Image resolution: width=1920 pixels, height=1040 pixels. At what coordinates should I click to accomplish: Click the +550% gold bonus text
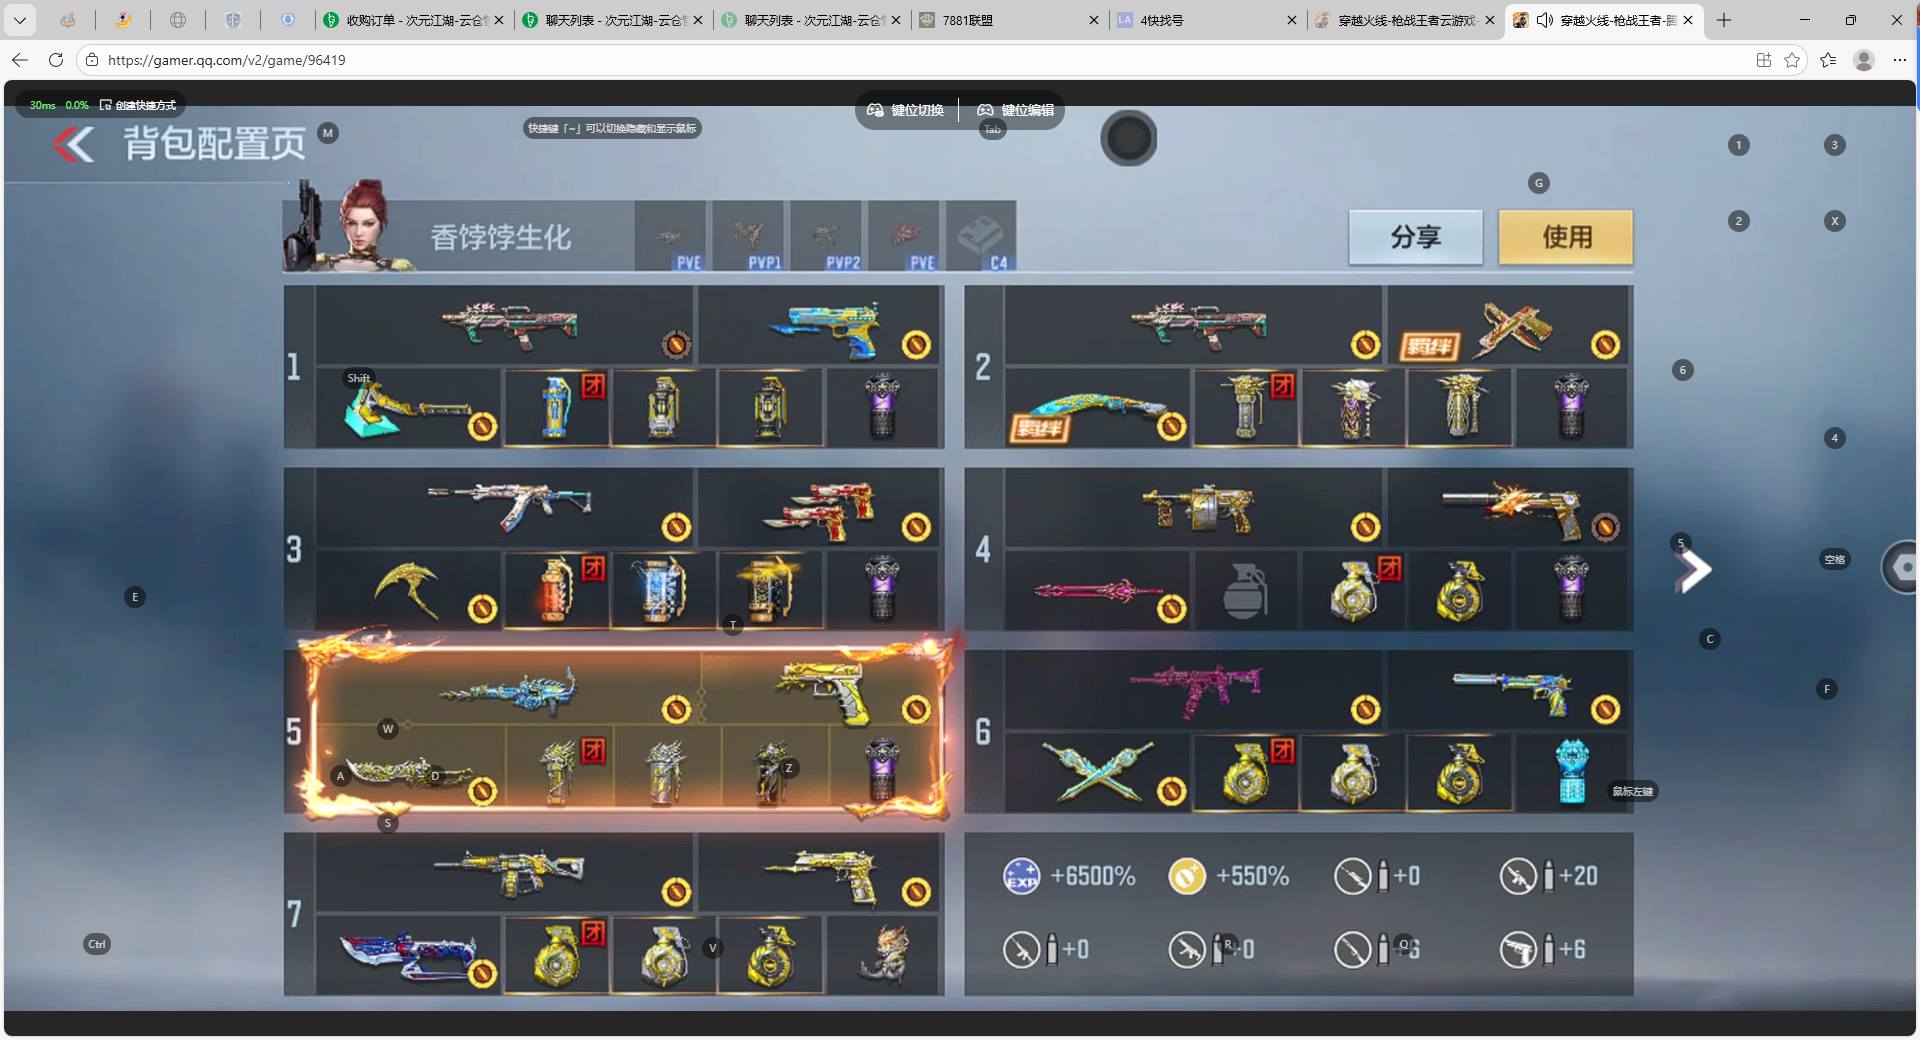[1252, 877]
